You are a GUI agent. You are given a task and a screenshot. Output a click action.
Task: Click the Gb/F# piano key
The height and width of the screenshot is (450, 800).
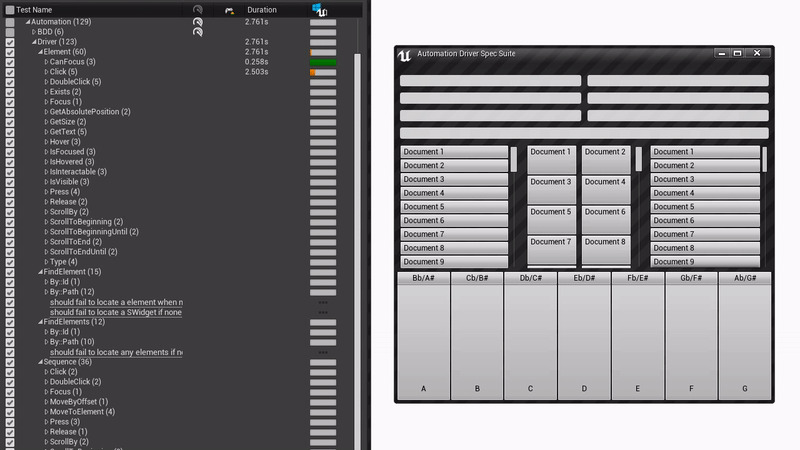(x=691, y=335)
